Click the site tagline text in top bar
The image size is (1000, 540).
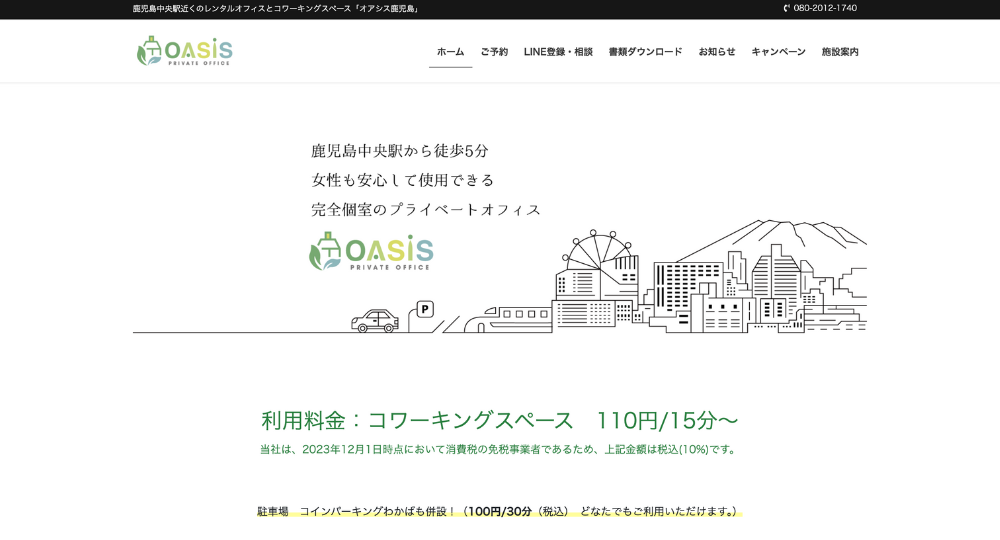(276, 9)
